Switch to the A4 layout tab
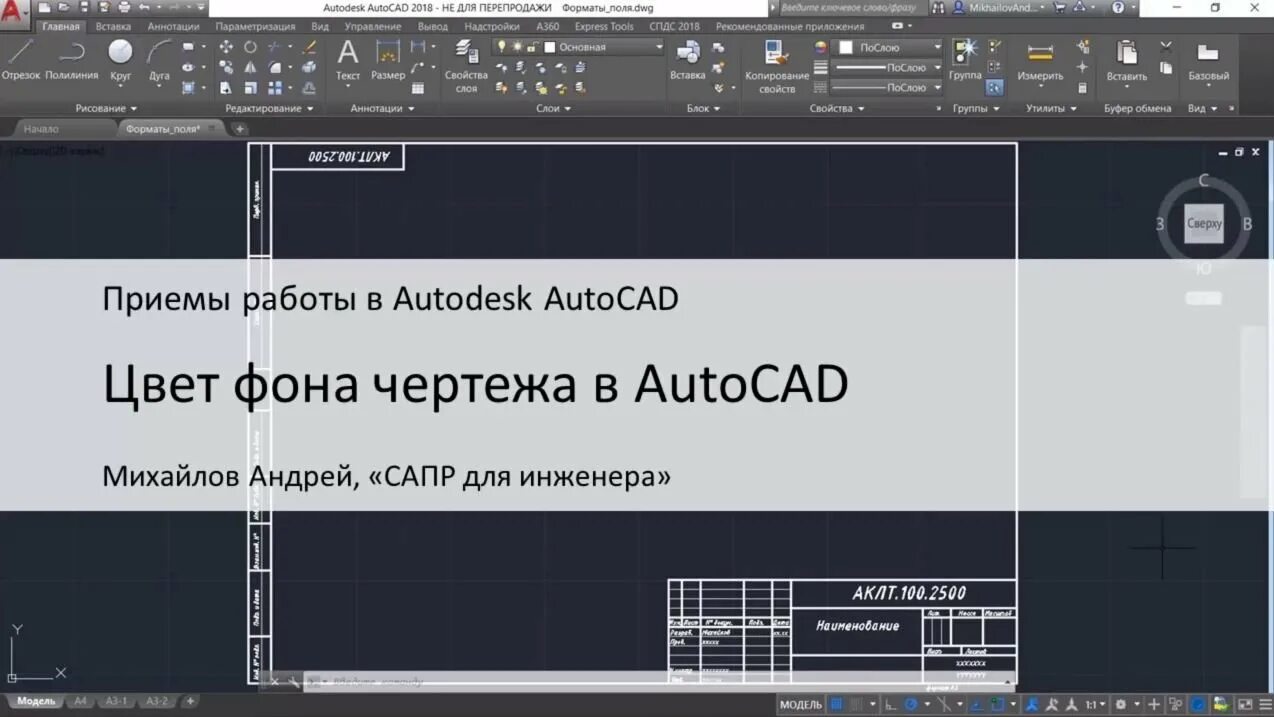 point(81,701)
